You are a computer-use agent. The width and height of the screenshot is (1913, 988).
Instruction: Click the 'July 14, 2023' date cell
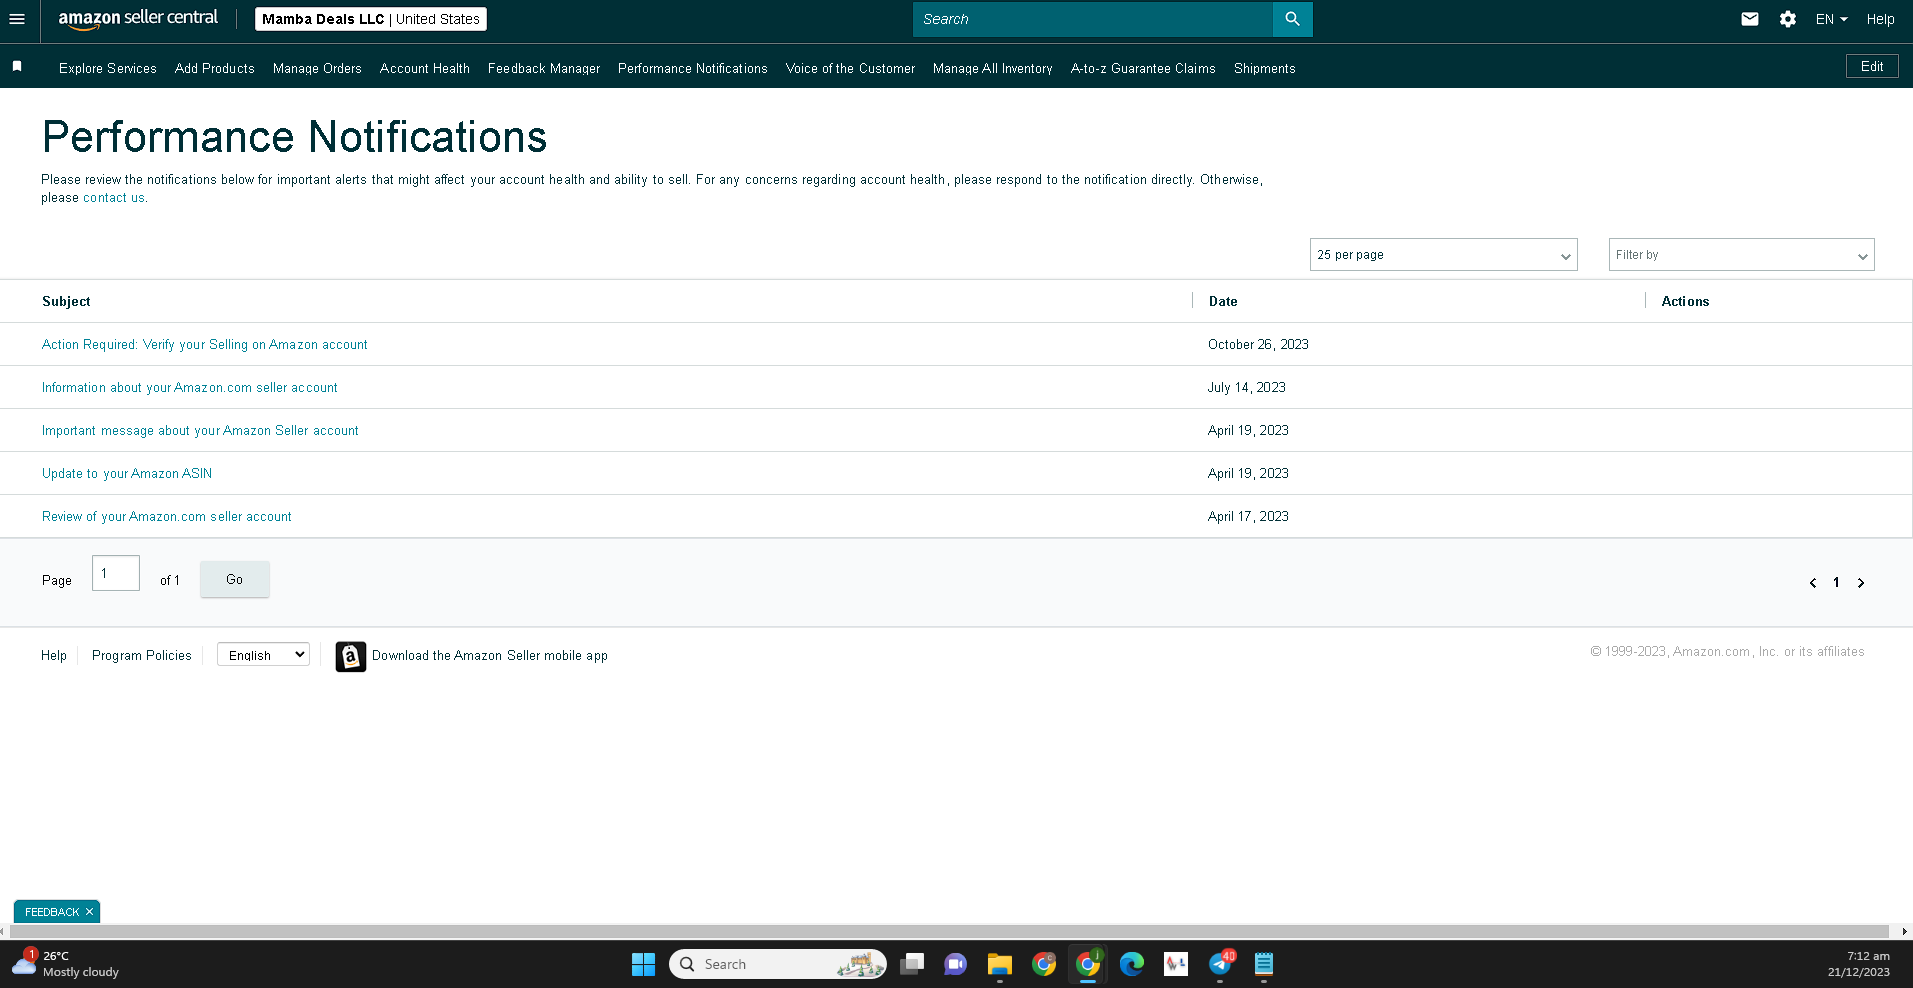1247,387
